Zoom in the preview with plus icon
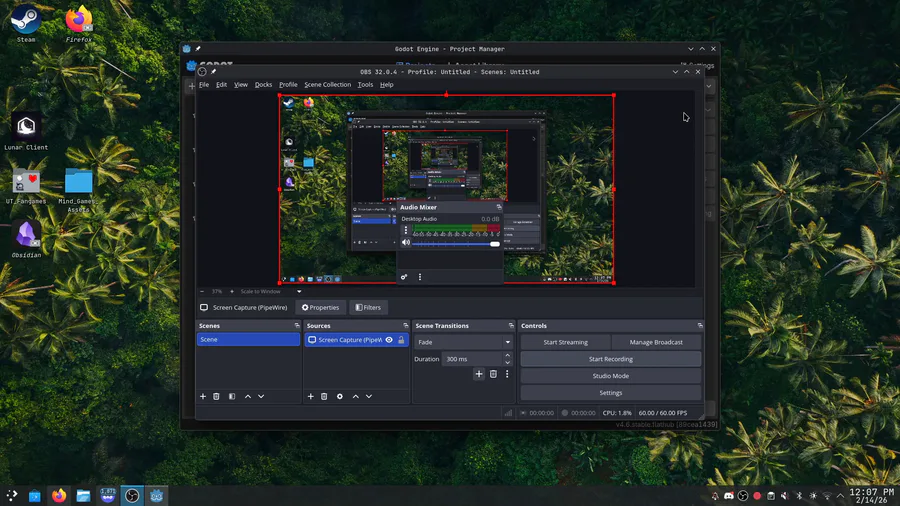The height and width of the screenshot is (506, 900). click(x=232, y=291)
